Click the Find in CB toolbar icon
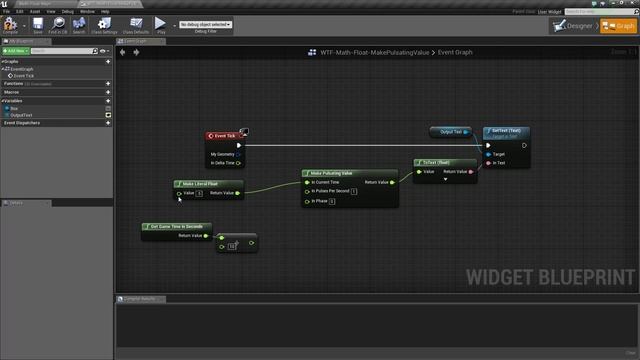The image size is (640, 360). click(x=58, y=25)
